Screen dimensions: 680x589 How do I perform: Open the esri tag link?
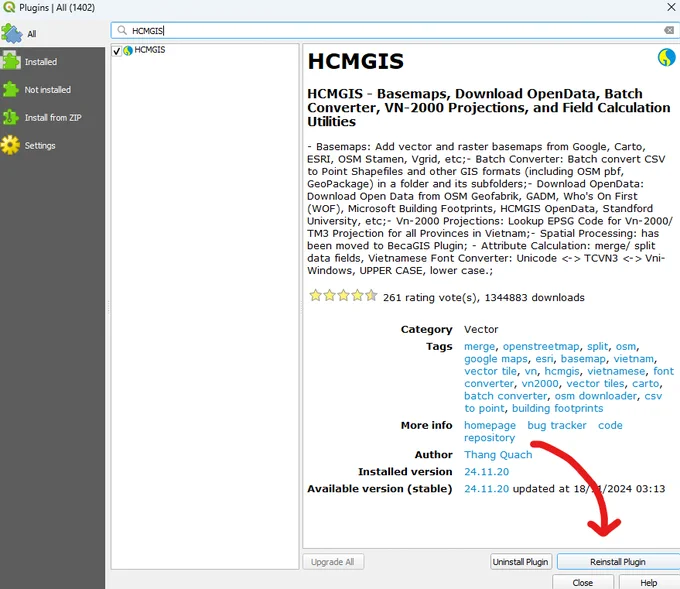tap(544, 359)
